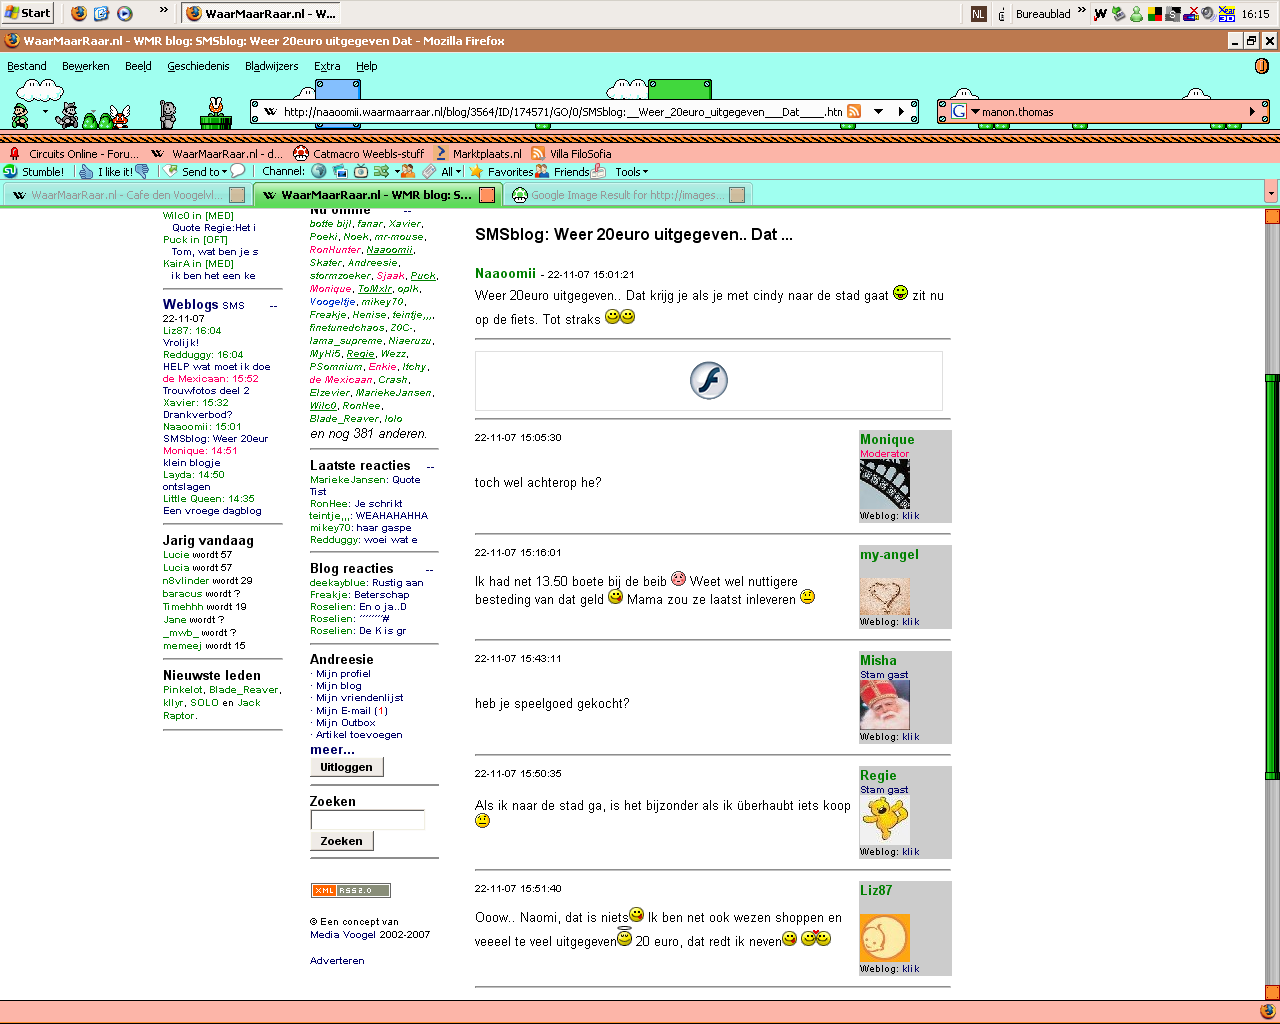This screenshot has height=1024, width=1280.
Task: Click the Uitloggen button
Action: 346,767
